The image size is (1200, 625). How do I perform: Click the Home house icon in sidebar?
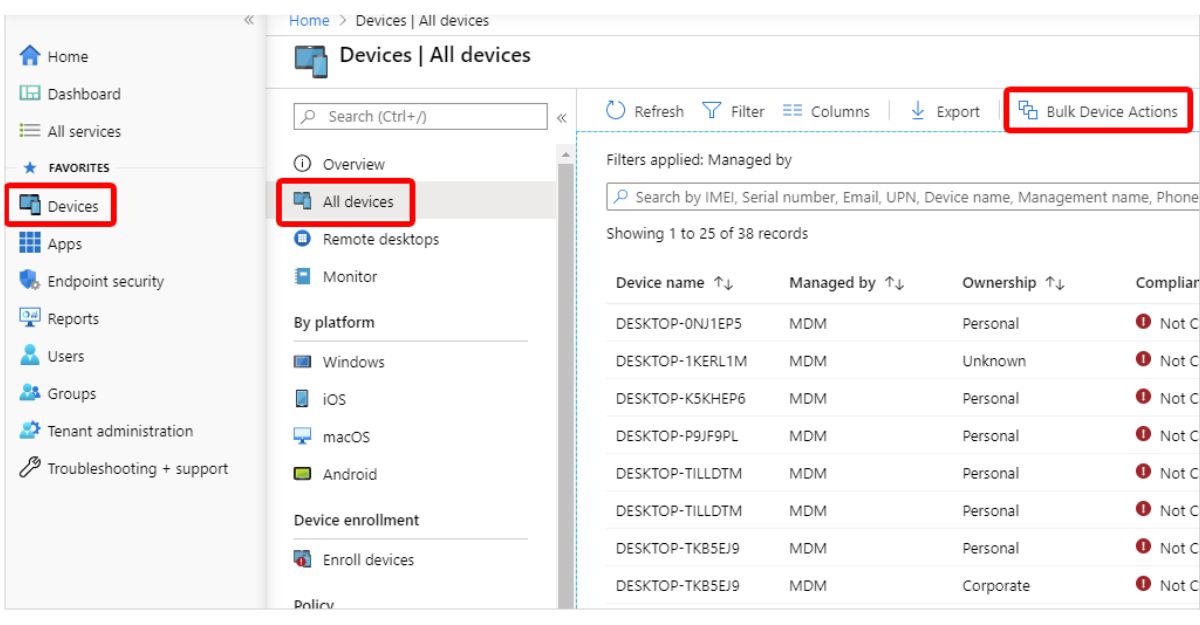tap(29, 57)
